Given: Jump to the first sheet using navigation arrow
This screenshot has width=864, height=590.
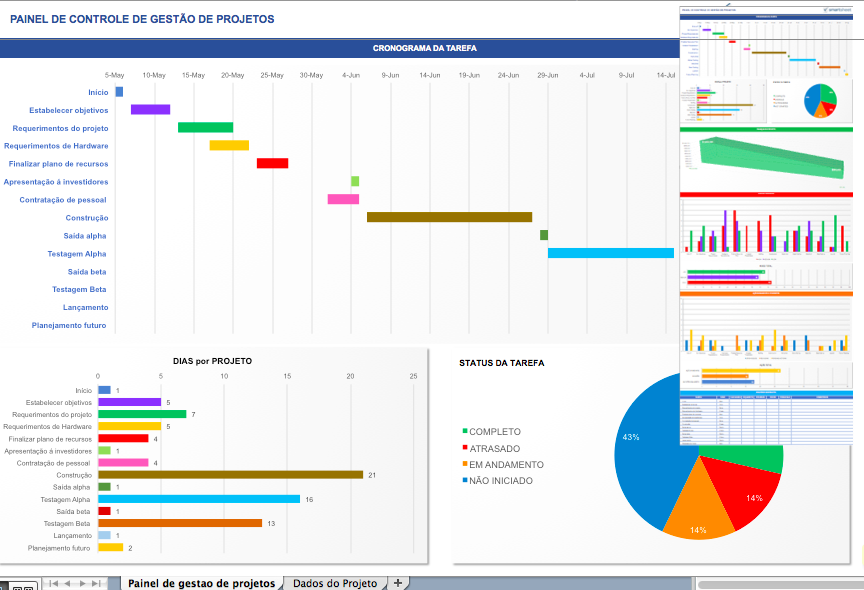Looking at the screenshot, I should pyautogui.click(x=53, y=583).
